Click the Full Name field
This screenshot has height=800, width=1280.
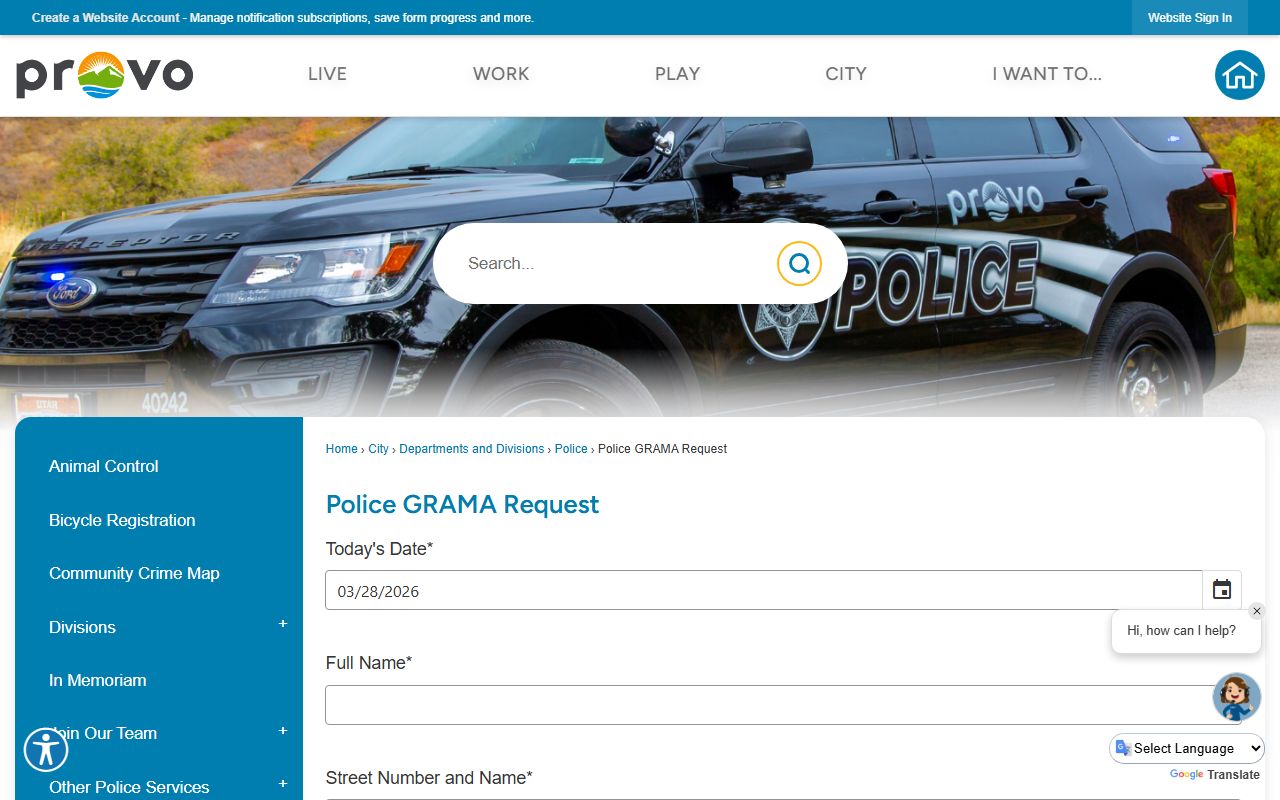tap(783, 705)
